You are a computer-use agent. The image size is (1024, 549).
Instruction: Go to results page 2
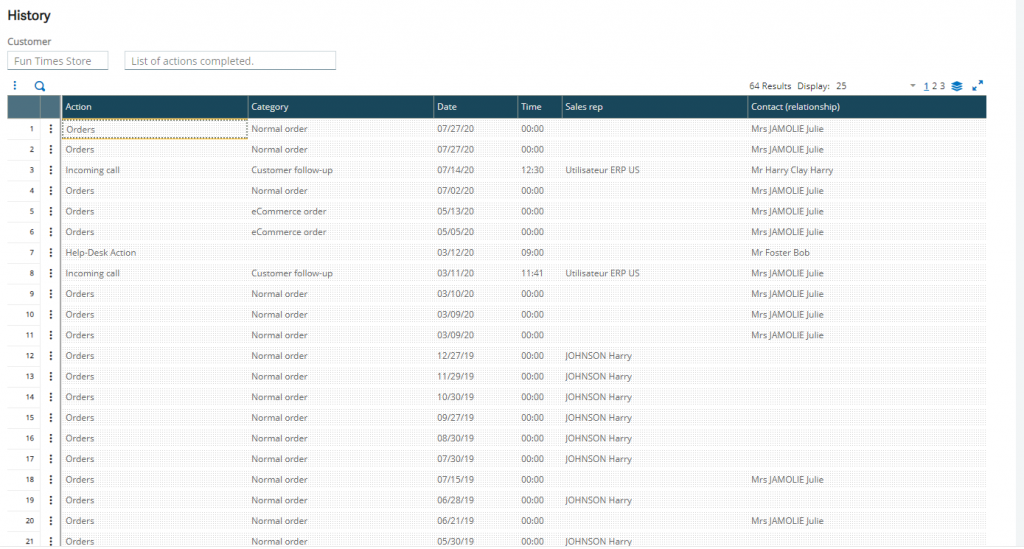click(x=935, y=86)
